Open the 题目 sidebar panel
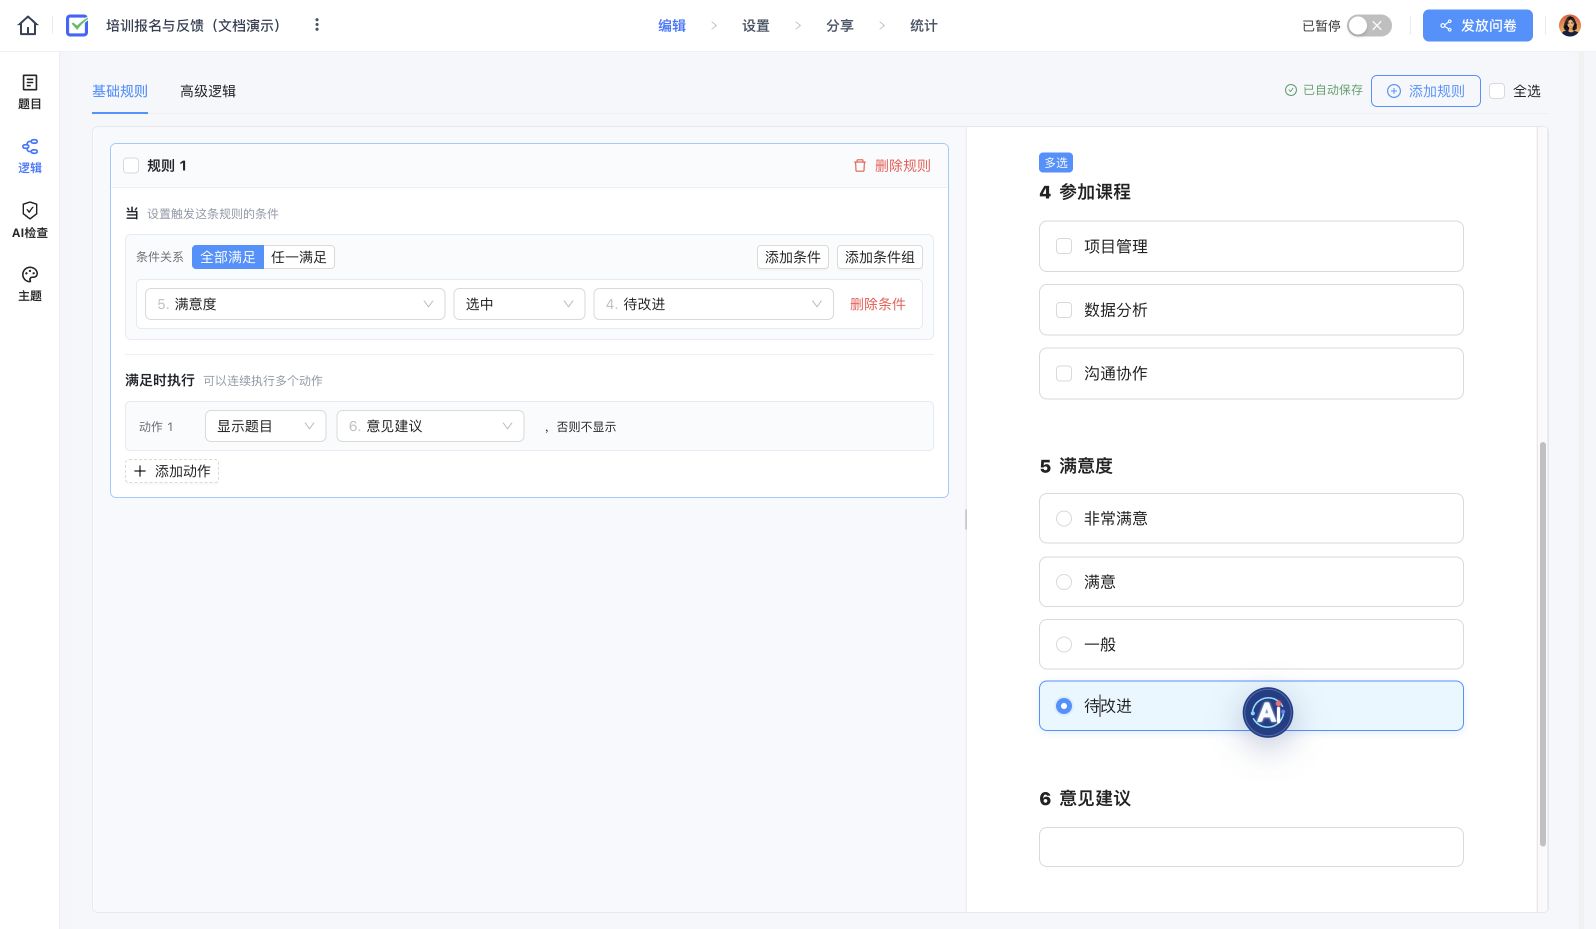 [x=30, y=92]
